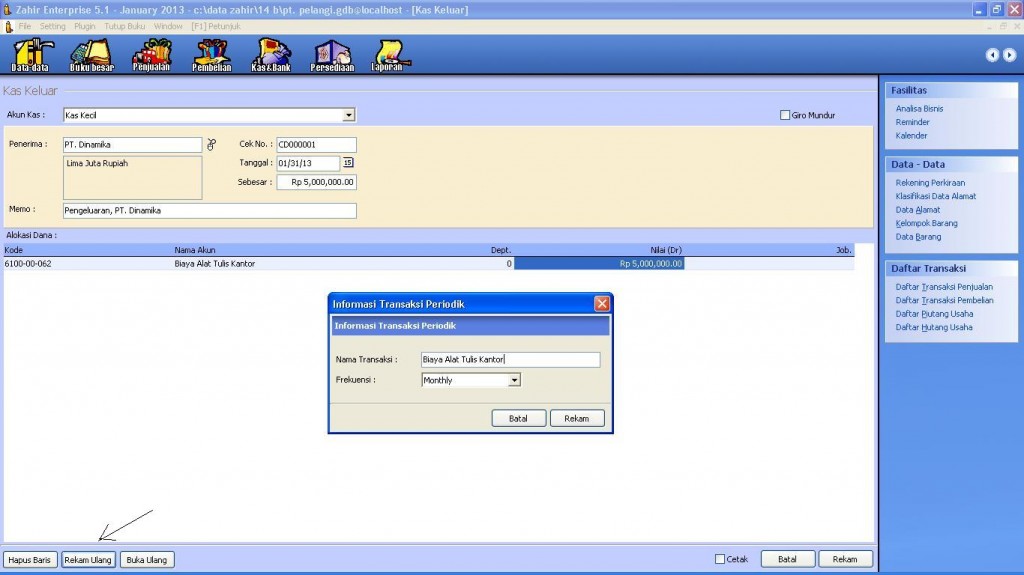Toggle the Cetak checkbox

click(720, 559)
